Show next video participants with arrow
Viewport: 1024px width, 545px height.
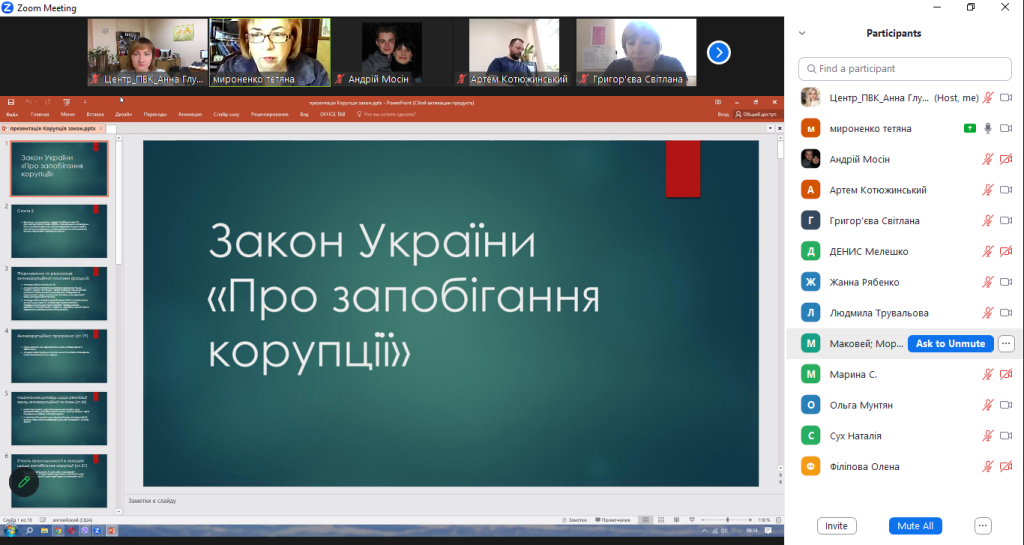[718, 52]
